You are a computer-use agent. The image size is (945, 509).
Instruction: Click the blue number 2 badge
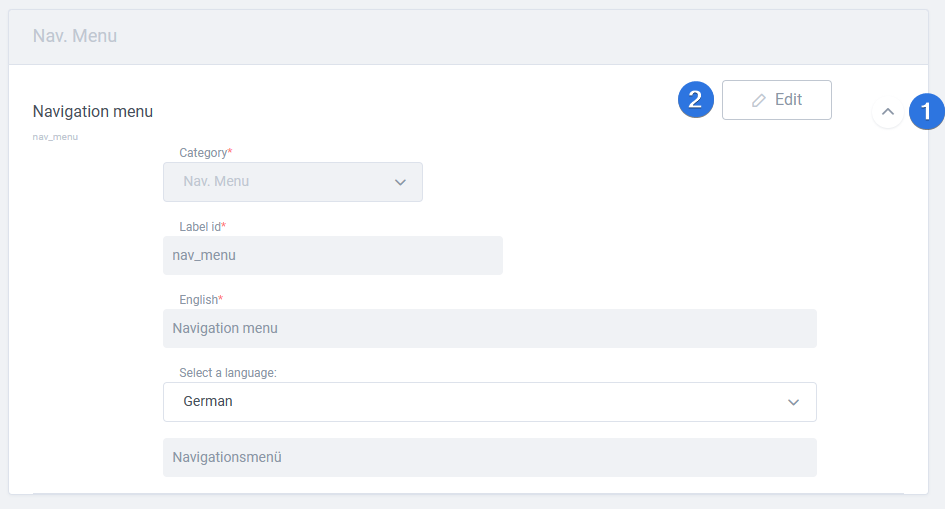[x=695, y=99]
